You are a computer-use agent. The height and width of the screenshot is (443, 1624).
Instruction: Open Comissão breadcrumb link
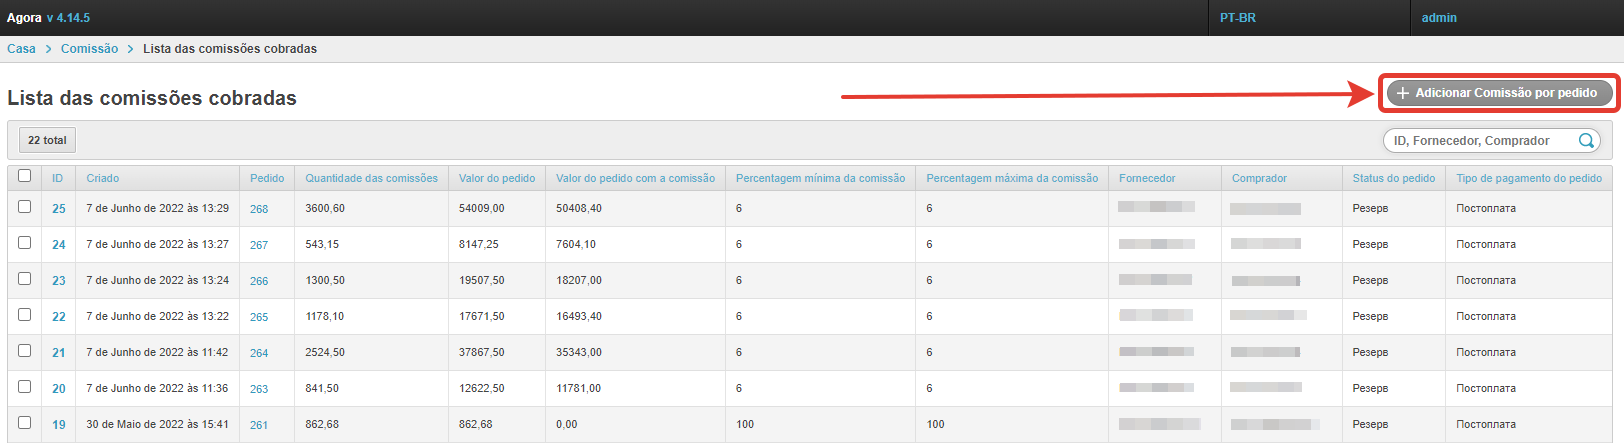(89, 49)
